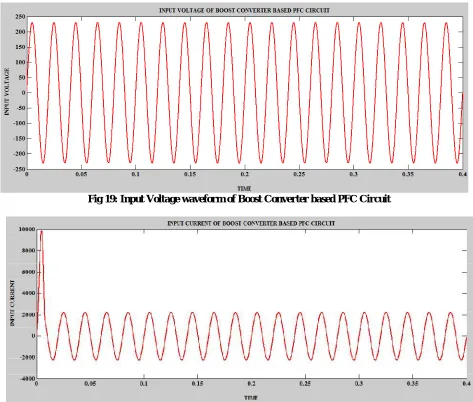Click the 0.35 time tick in voltage plot

pos(408,174)
